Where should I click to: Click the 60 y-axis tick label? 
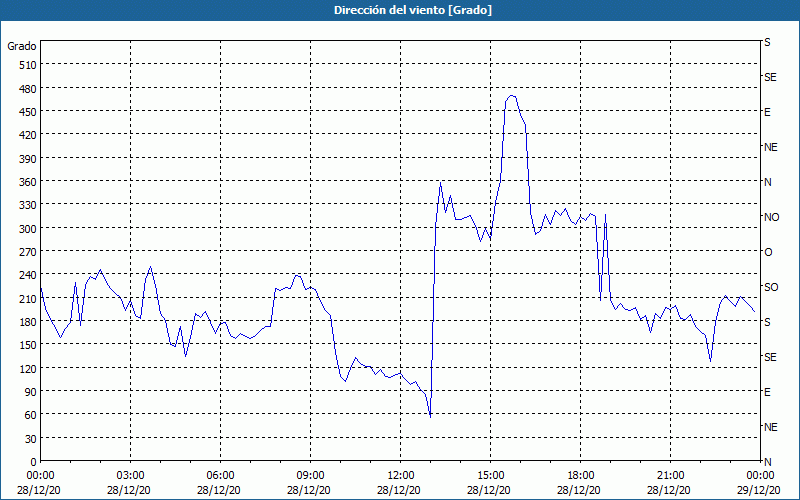31,415
